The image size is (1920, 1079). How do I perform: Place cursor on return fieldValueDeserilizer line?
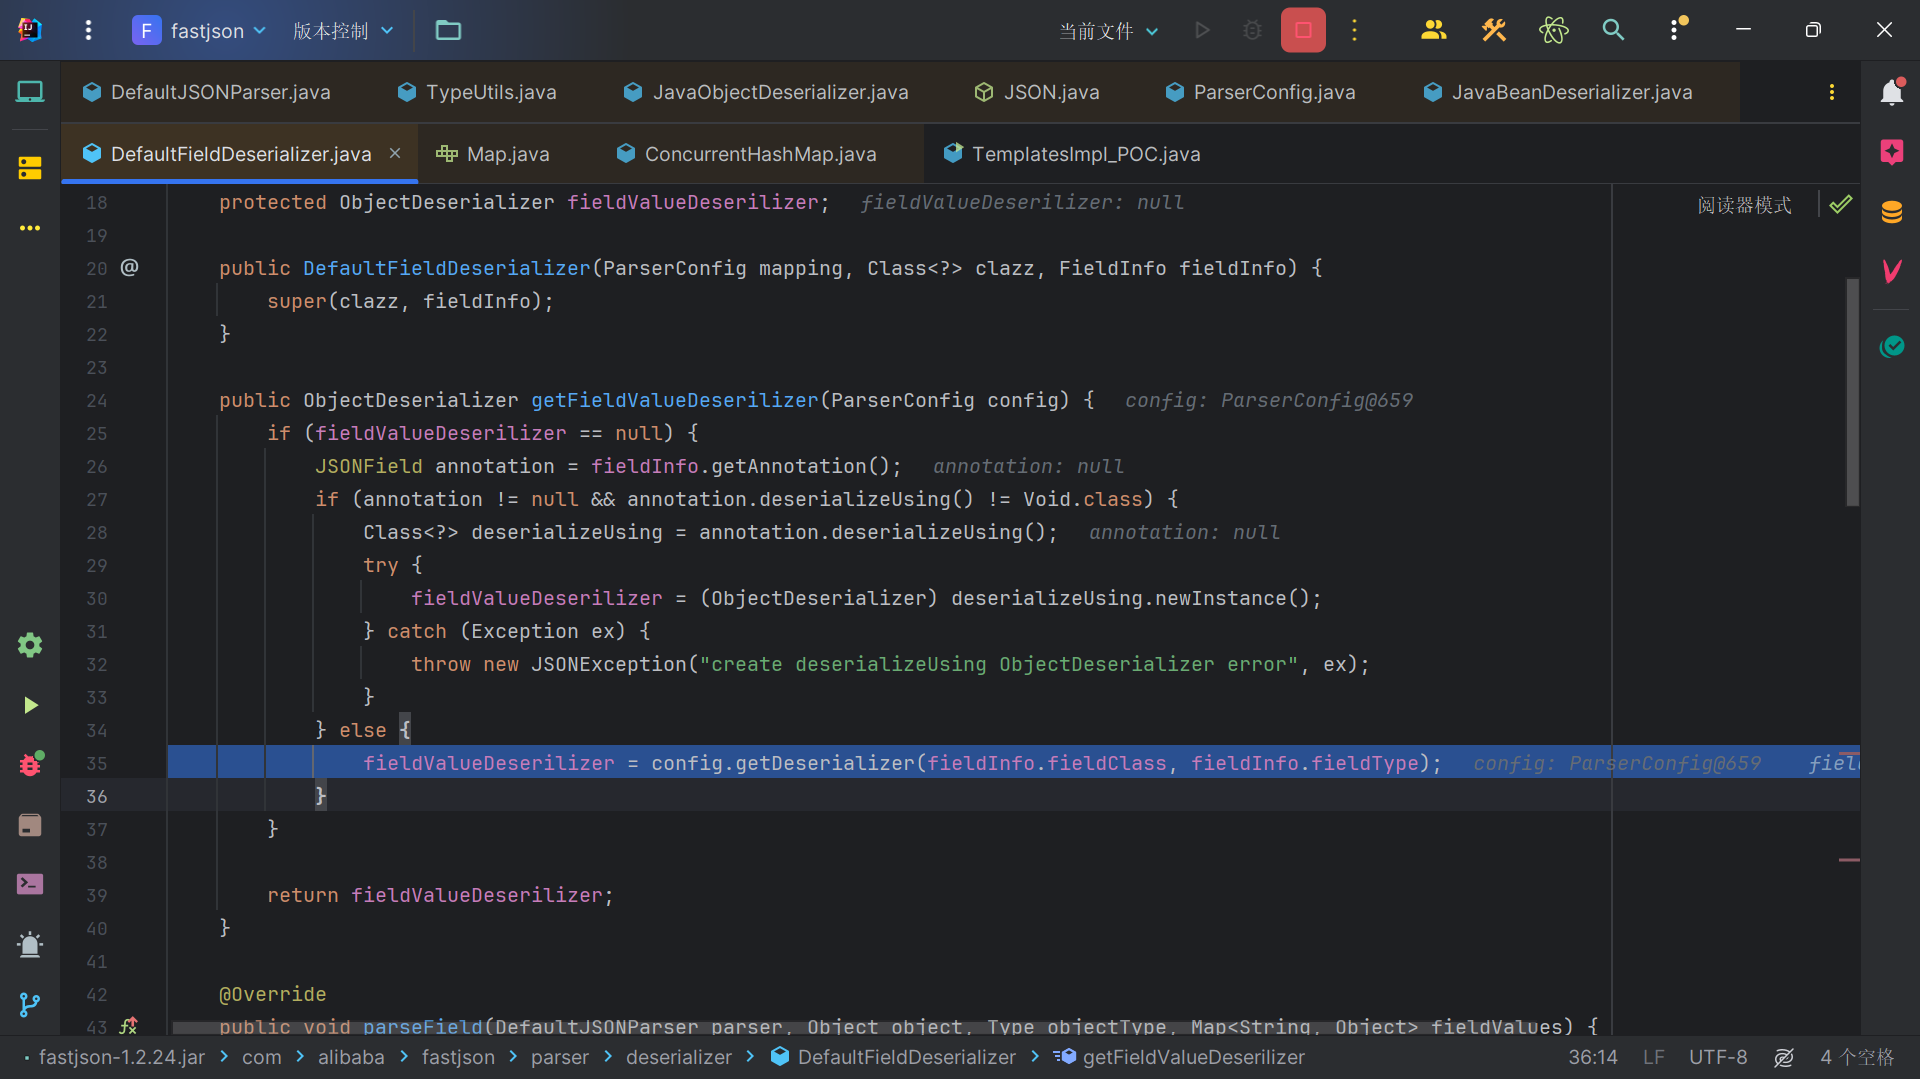click(440, 895)
